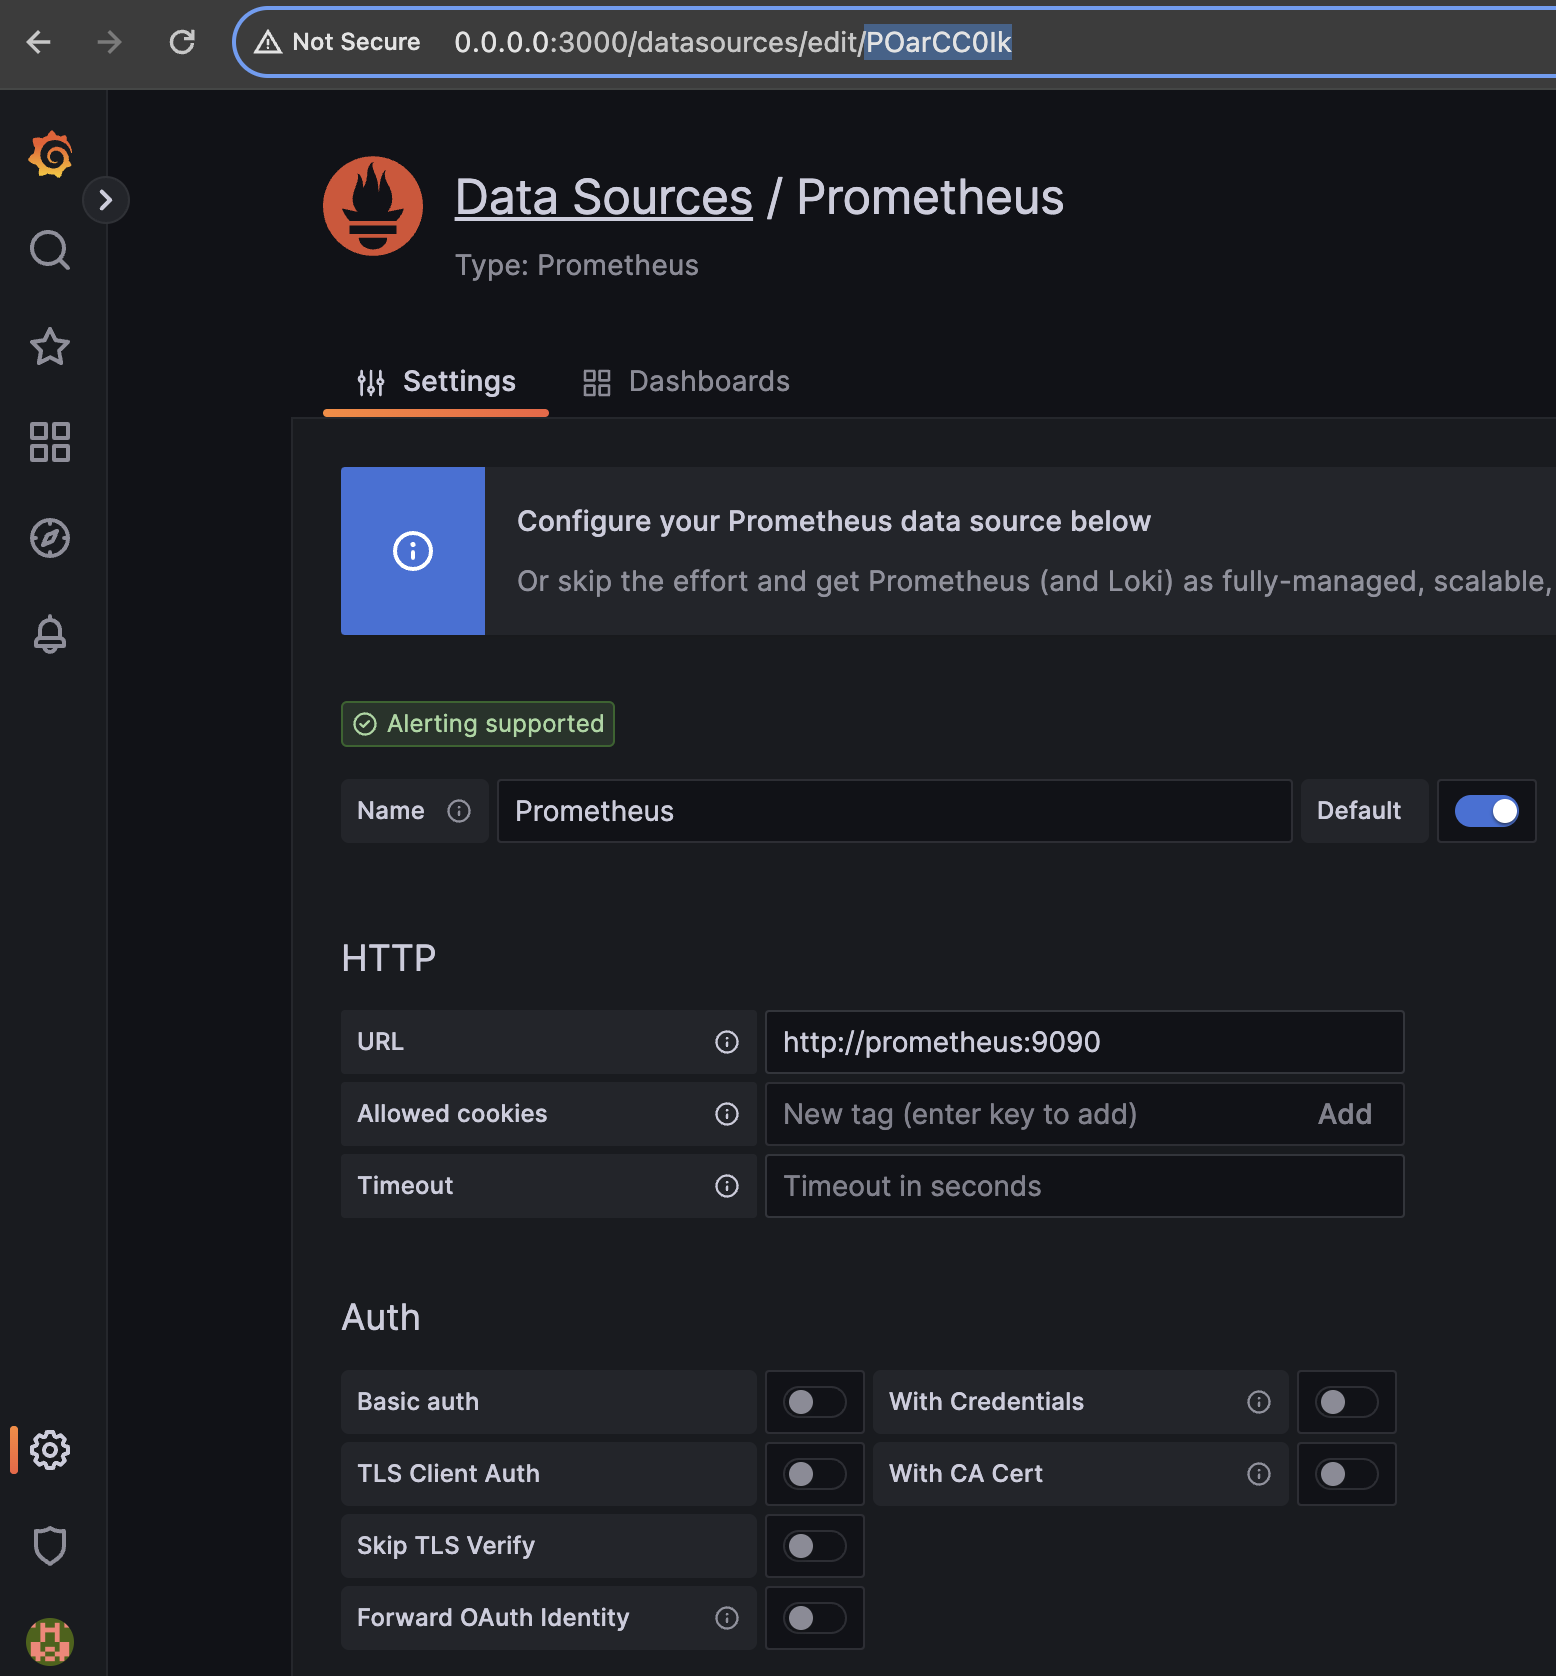1556x1676 pixels.
Task: Click the HTTP section heading
Action: 389,958
